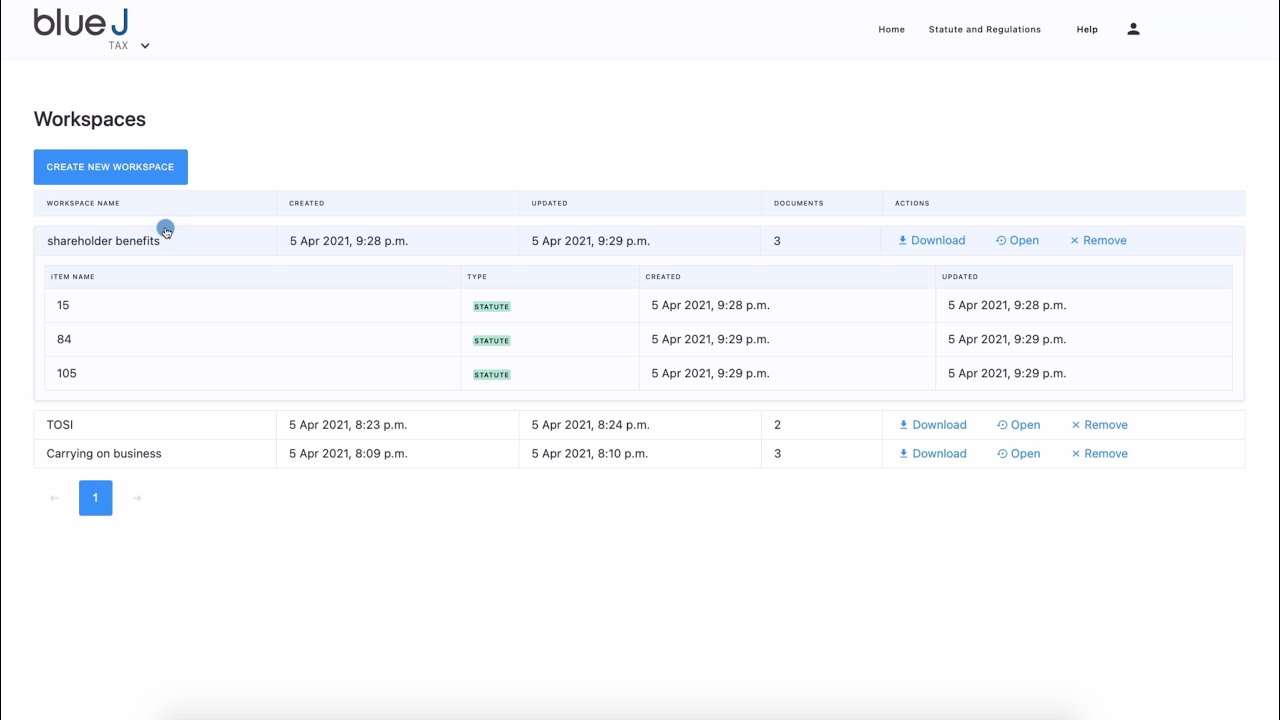Image resolution: width=1280 pixels, height=720 pixels.
Task: Expand the TAX product dropdown arrow
Action: (145, 46)
